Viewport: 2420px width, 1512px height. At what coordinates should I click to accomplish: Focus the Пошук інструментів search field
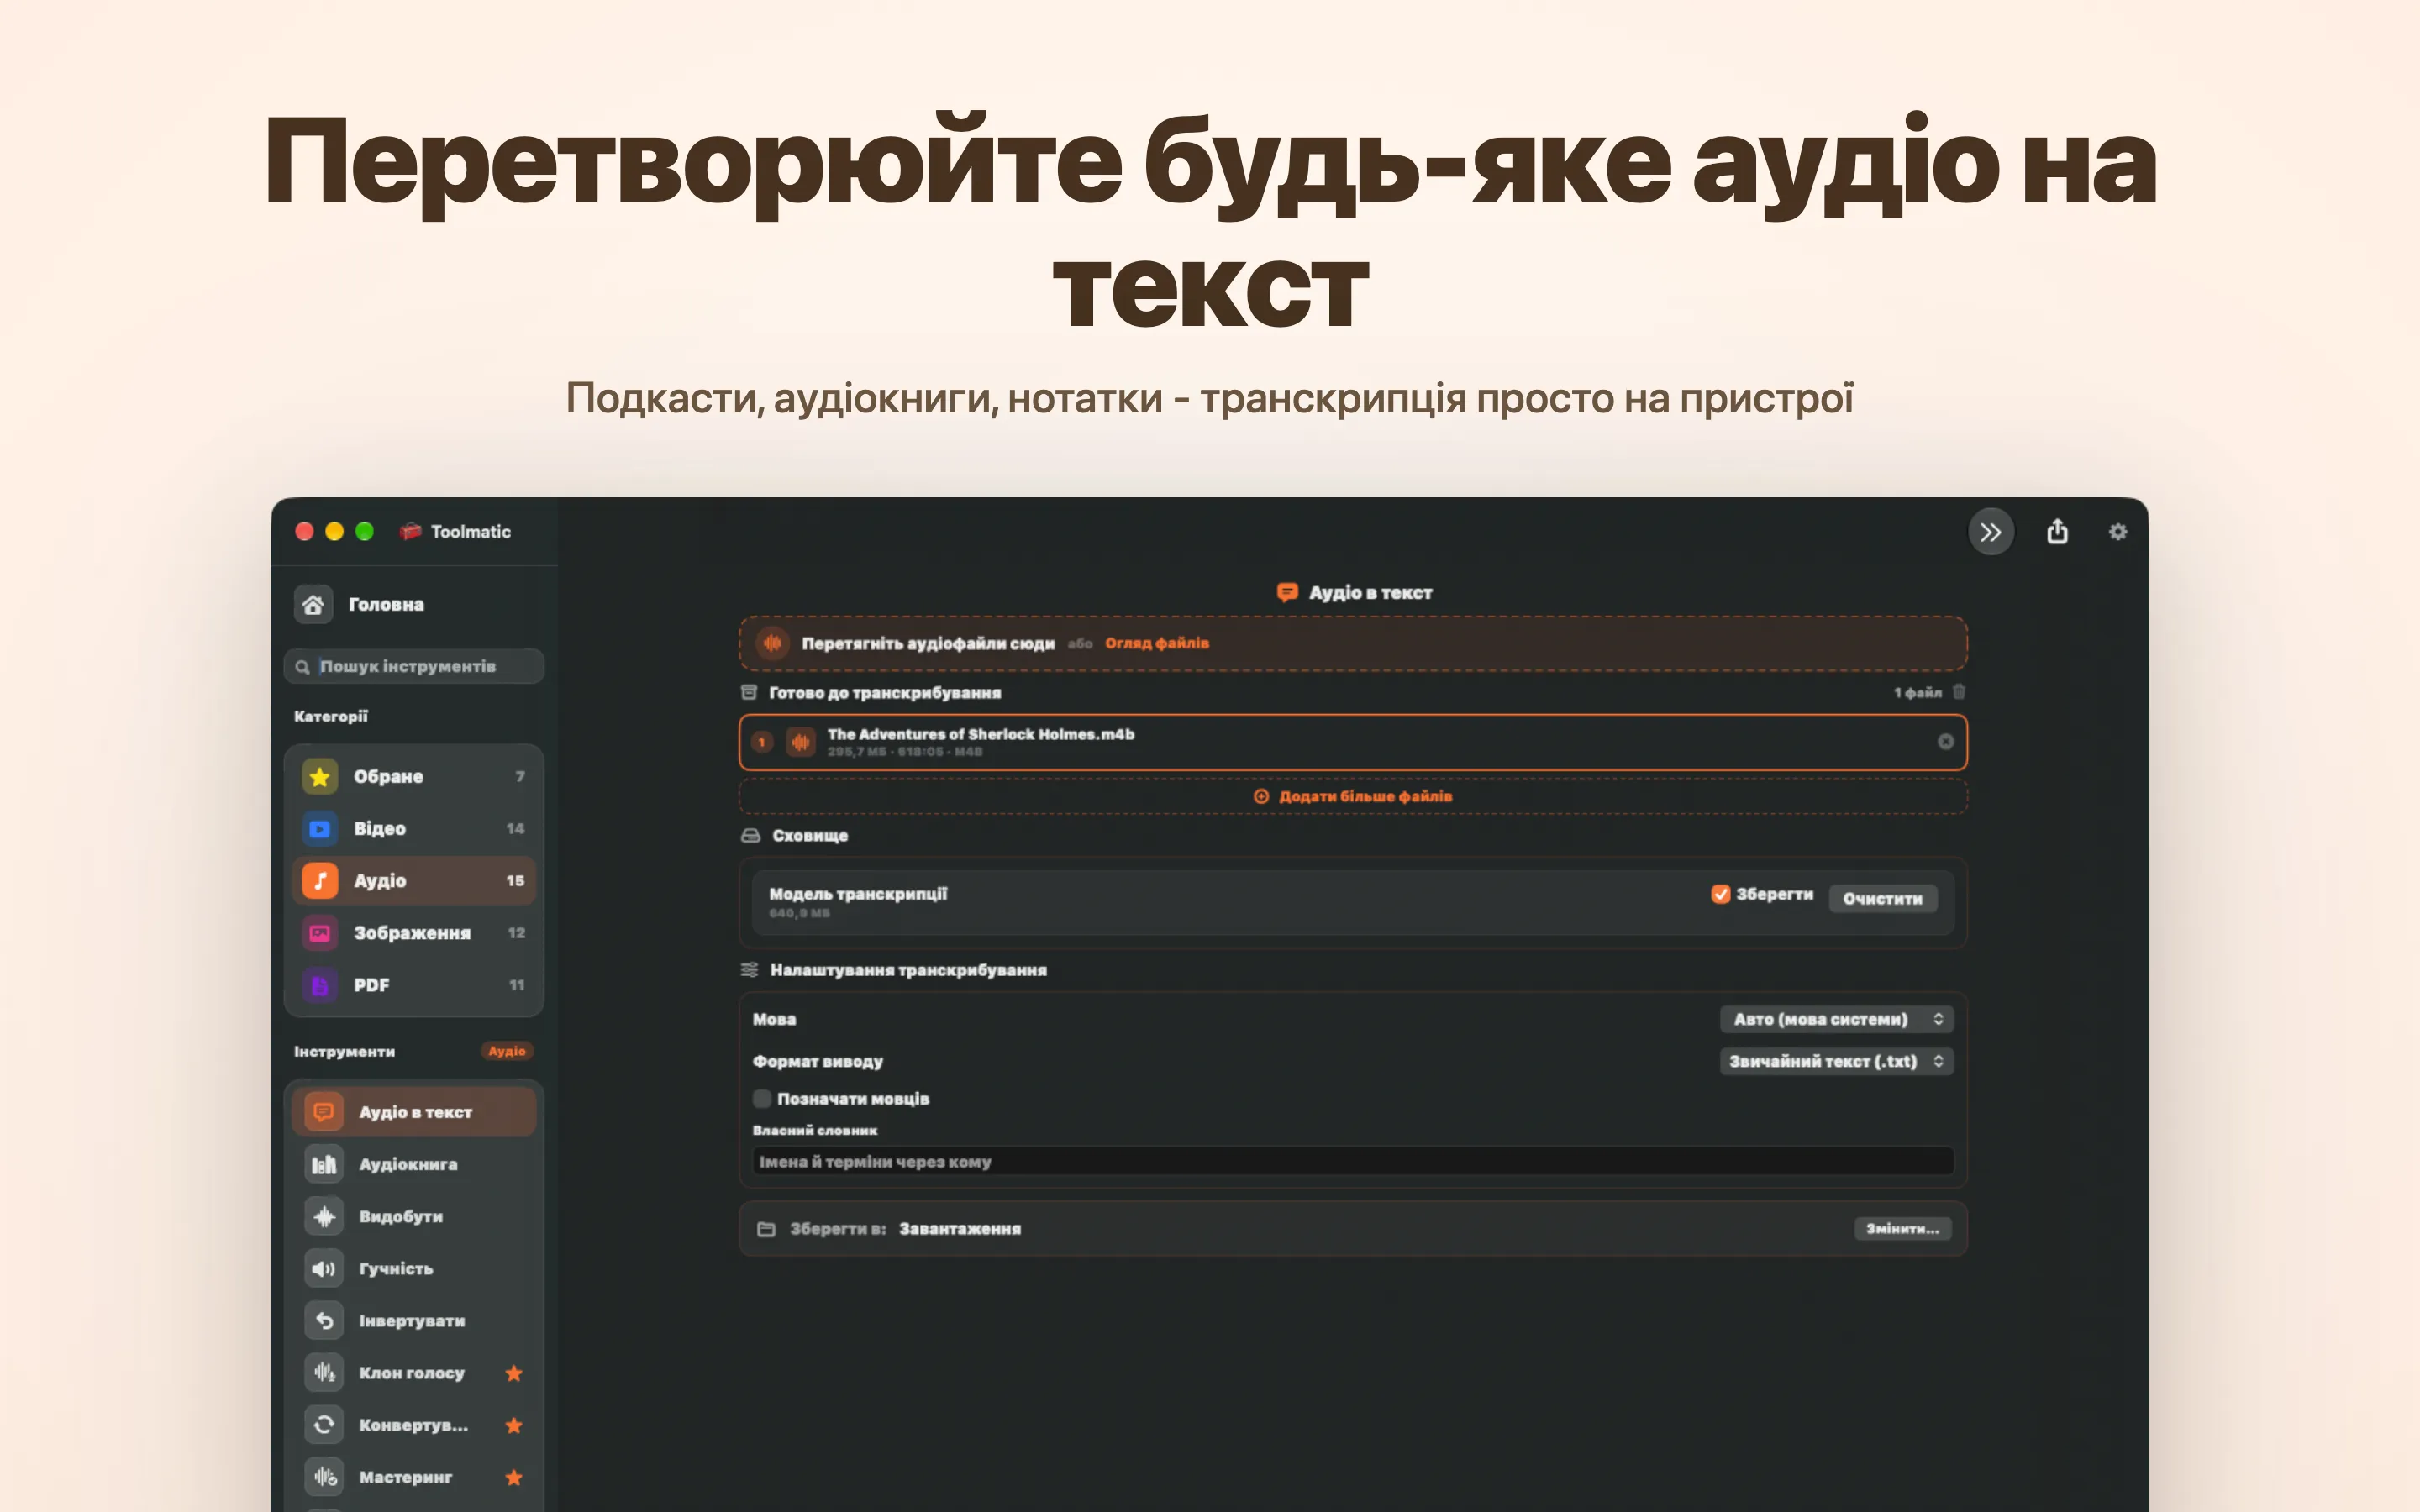pyautogui.click(x=414, y=667)
